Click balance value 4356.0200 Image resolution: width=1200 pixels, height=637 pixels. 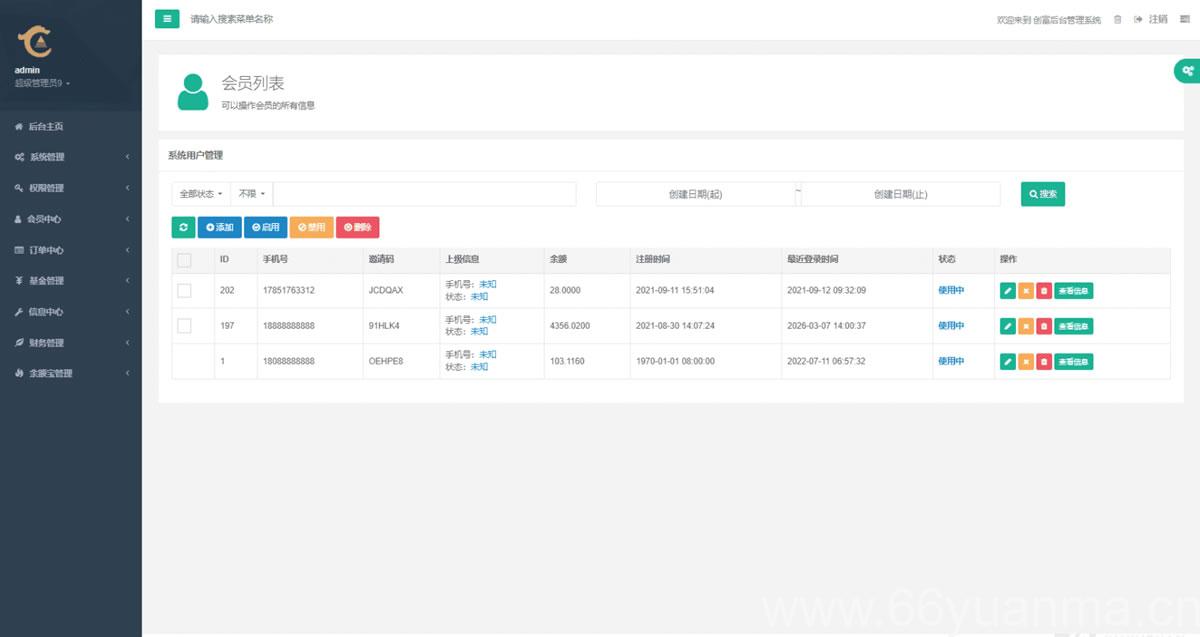tap(570, 325)
